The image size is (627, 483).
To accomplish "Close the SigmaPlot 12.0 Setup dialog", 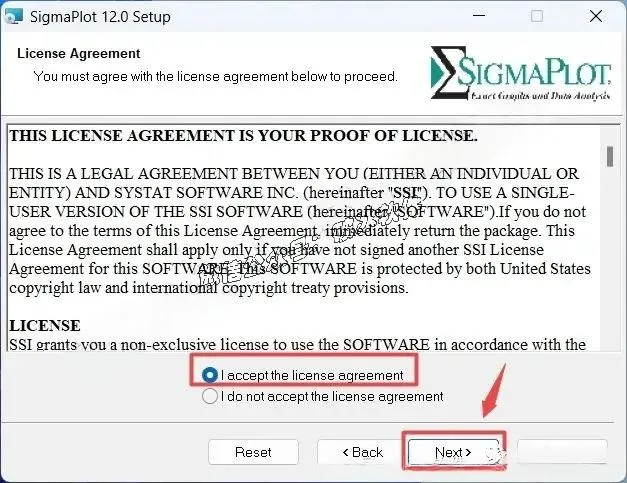I will 596,16.
